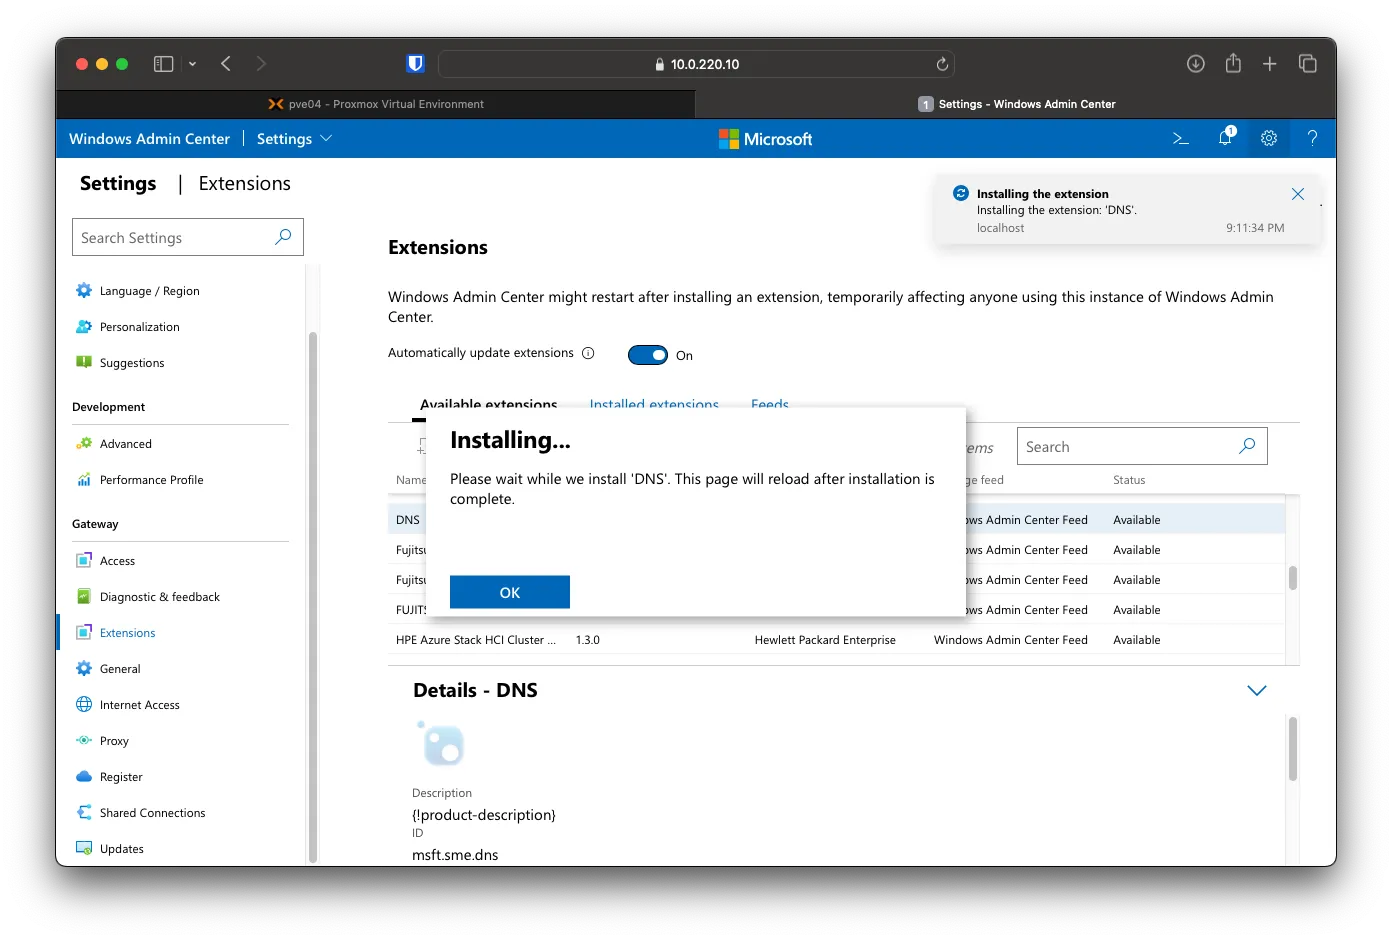Select Settings - Windows Admin Center browser tab
Image resolution: width=1392 pixels, height=940 pixels.
[1016, 104]
